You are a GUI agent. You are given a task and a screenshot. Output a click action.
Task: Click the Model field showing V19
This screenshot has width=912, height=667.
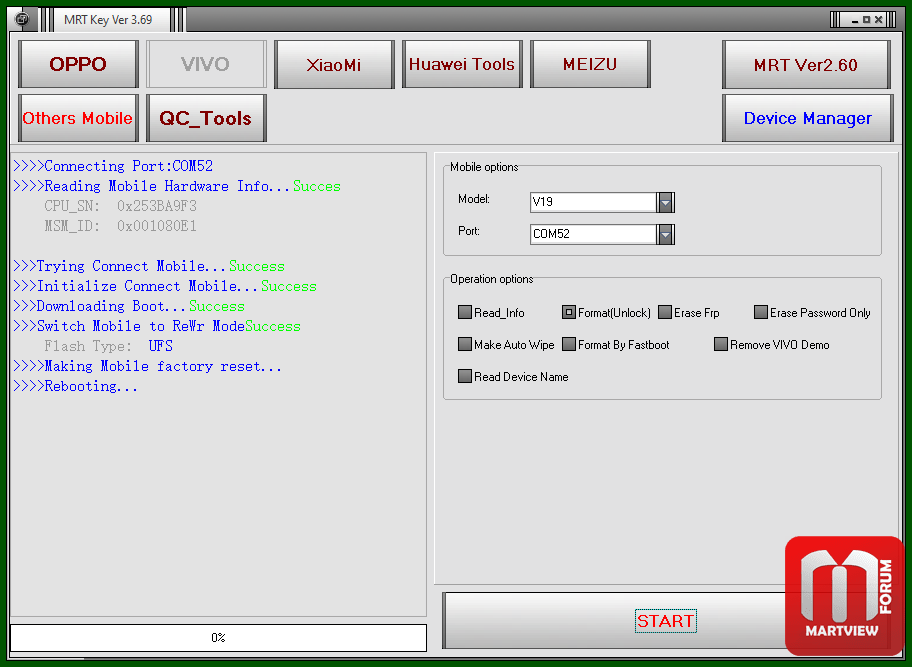point(593,202)
